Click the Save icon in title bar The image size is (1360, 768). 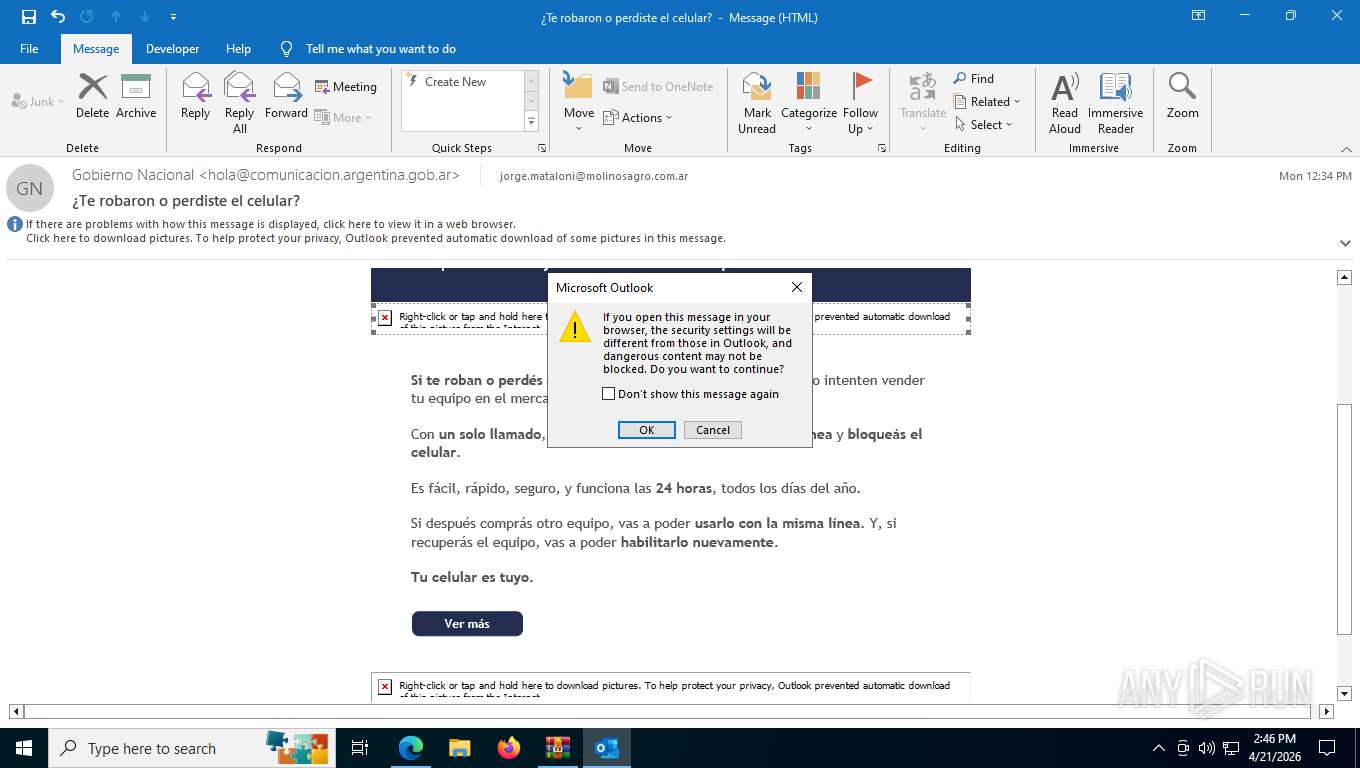[29, 17]
